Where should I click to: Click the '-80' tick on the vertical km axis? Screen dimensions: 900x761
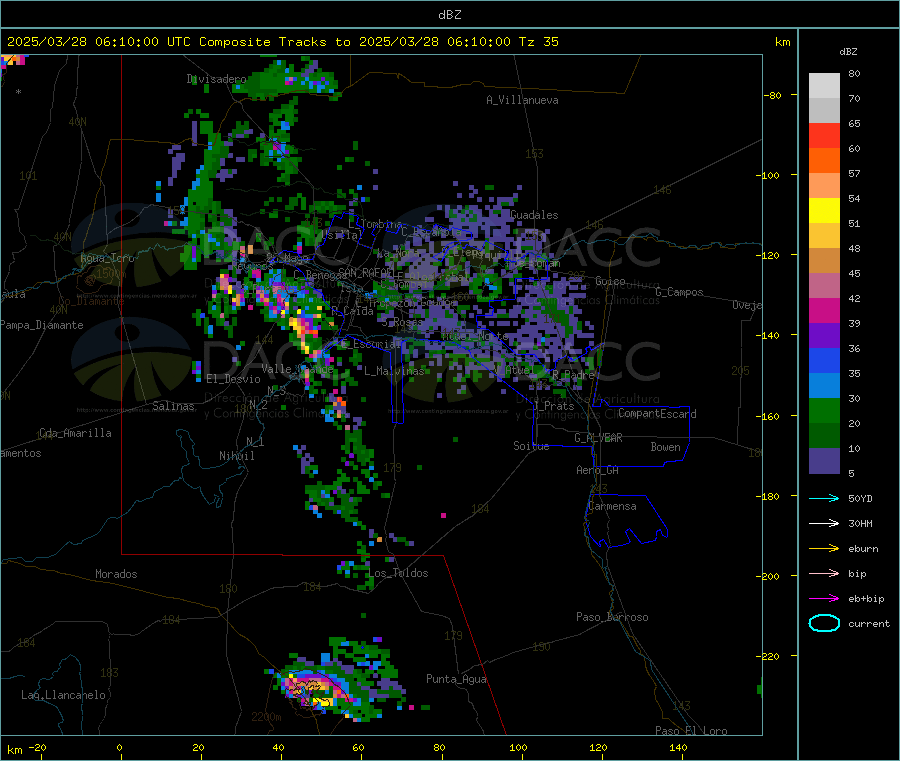tap(773, 95)
